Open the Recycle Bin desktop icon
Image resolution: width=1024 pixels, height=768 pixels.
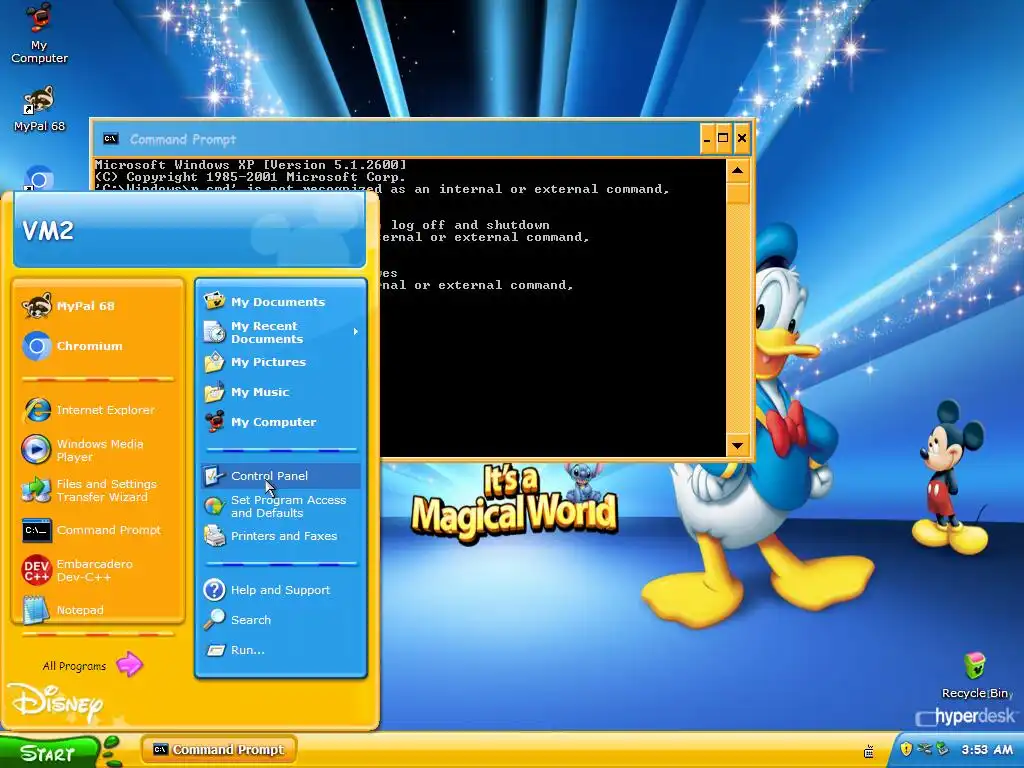(x=974, y=675)
